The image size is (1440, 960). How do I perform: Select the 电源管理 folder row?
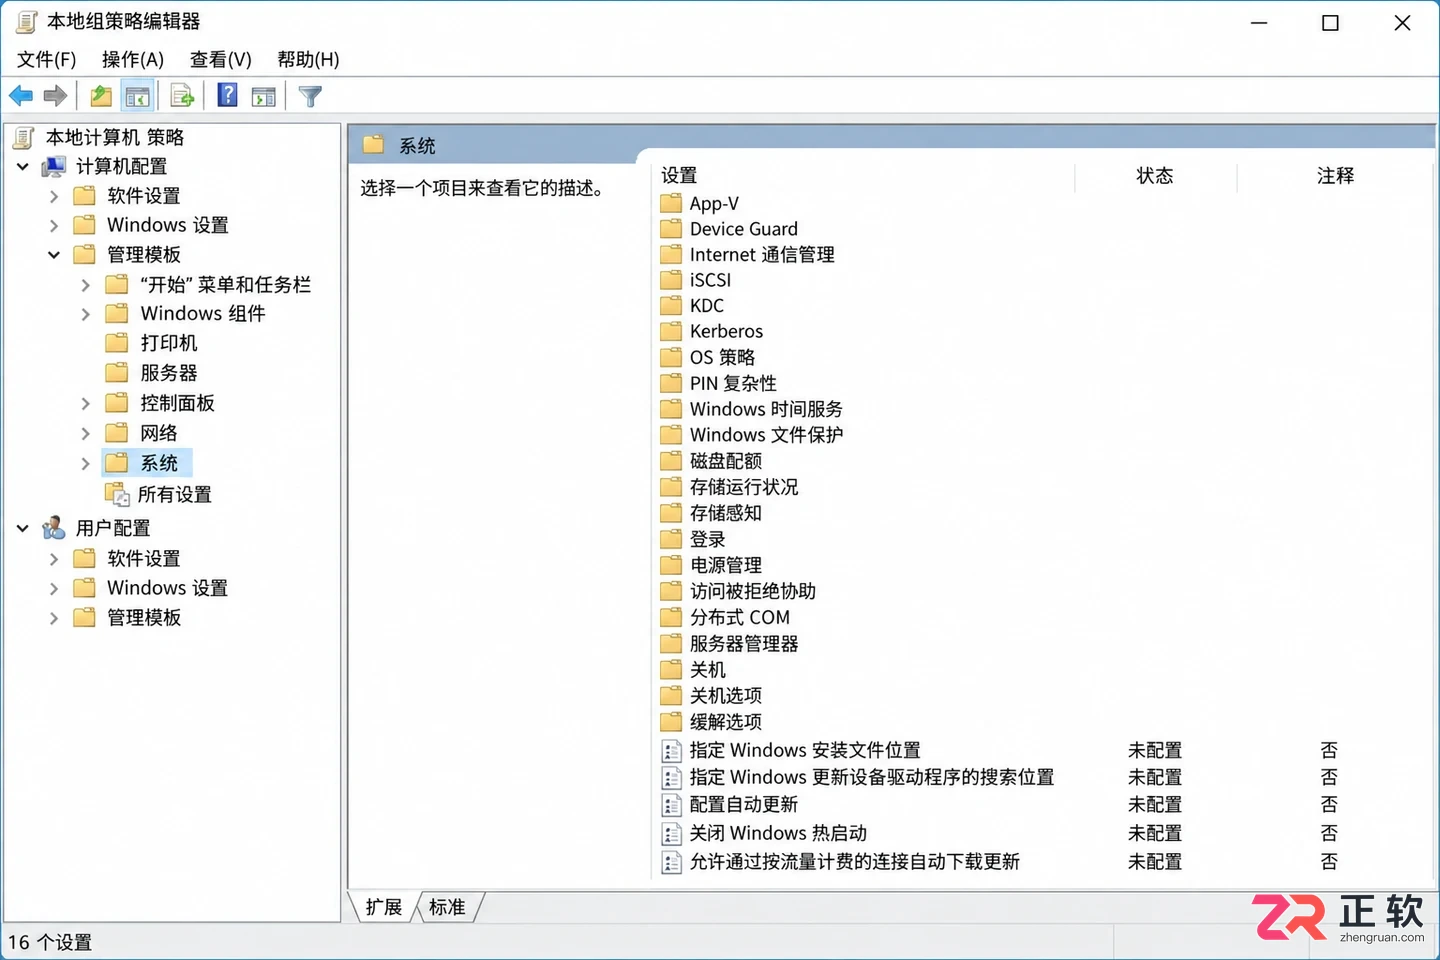(726, 565)
